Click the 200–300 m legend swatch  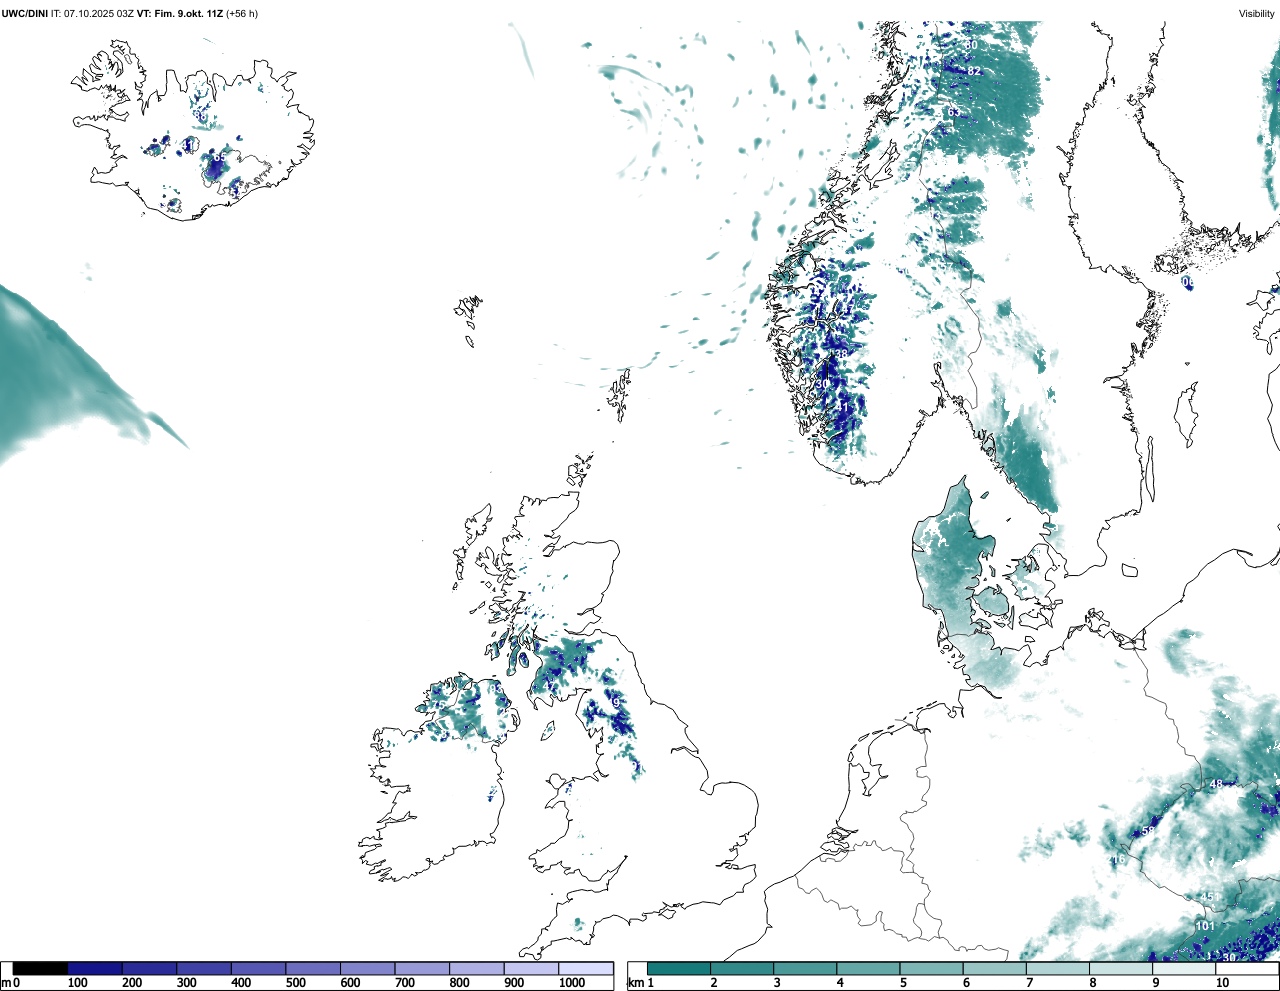click(150, 968)
